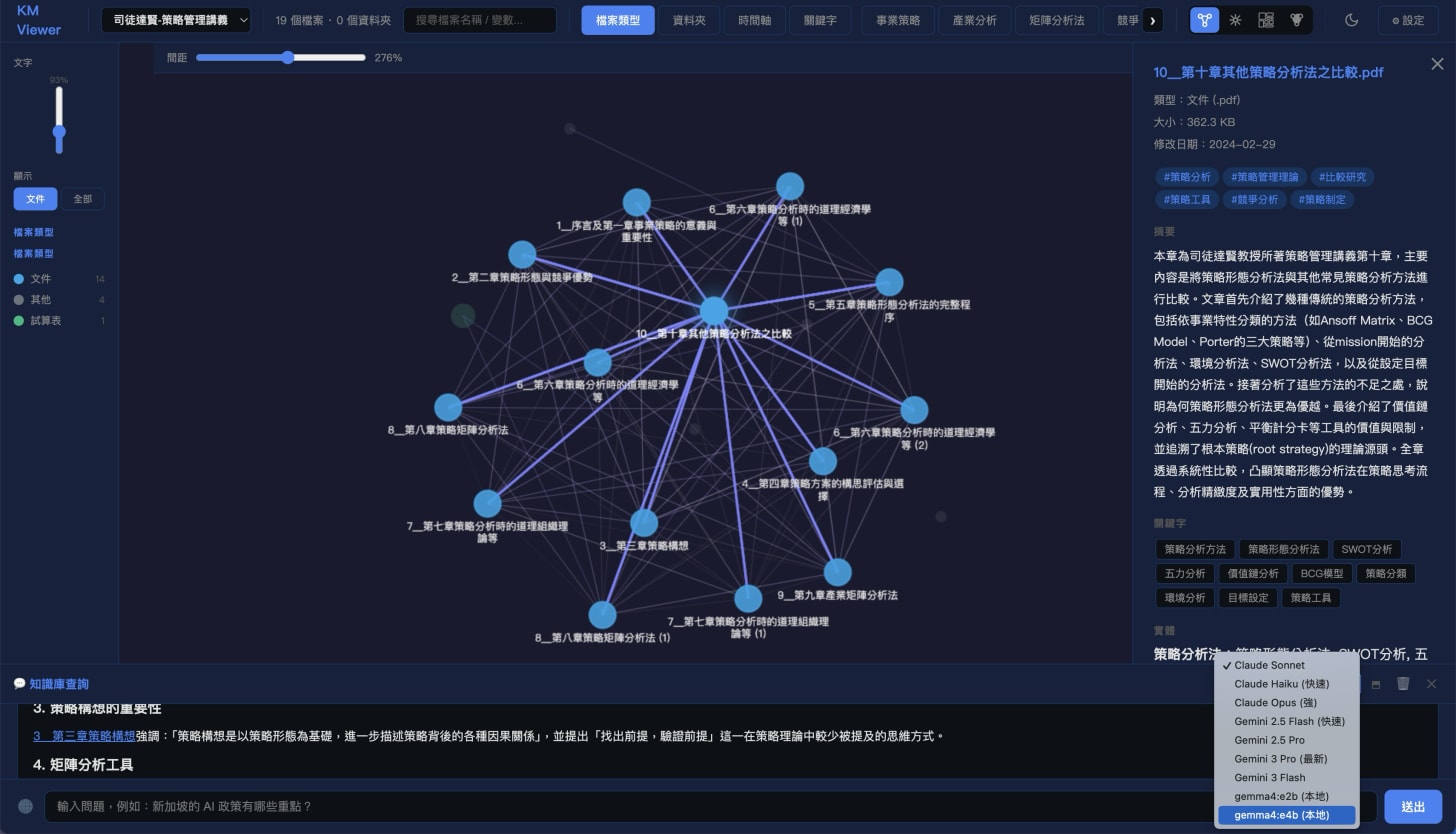This screenshot has height=834, width=1456.
Task: Open the 產業分析 tab
Action: point(975,20)
